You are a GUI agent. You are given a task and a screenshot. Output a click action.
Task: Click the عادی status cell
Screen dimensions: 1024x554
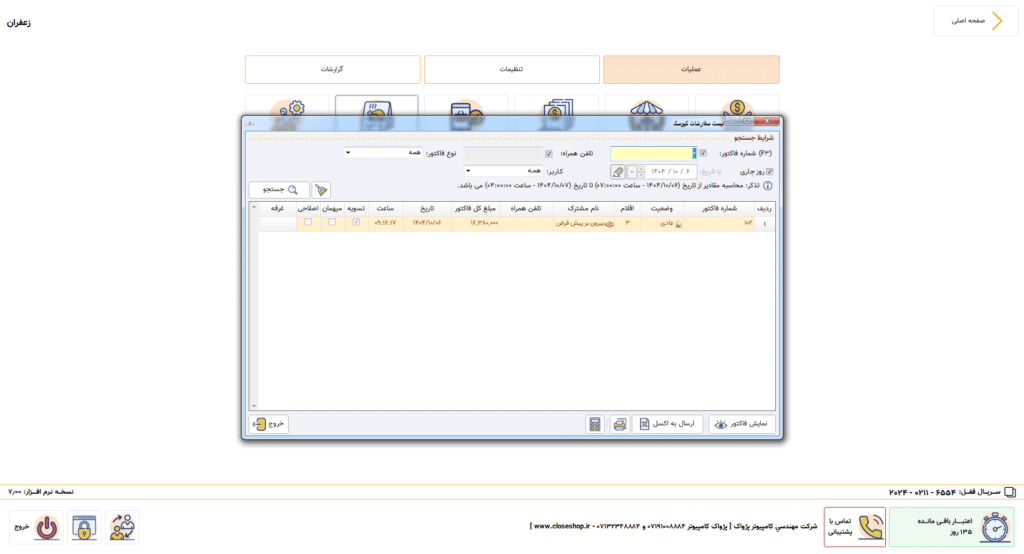click(x=662, y=223)
